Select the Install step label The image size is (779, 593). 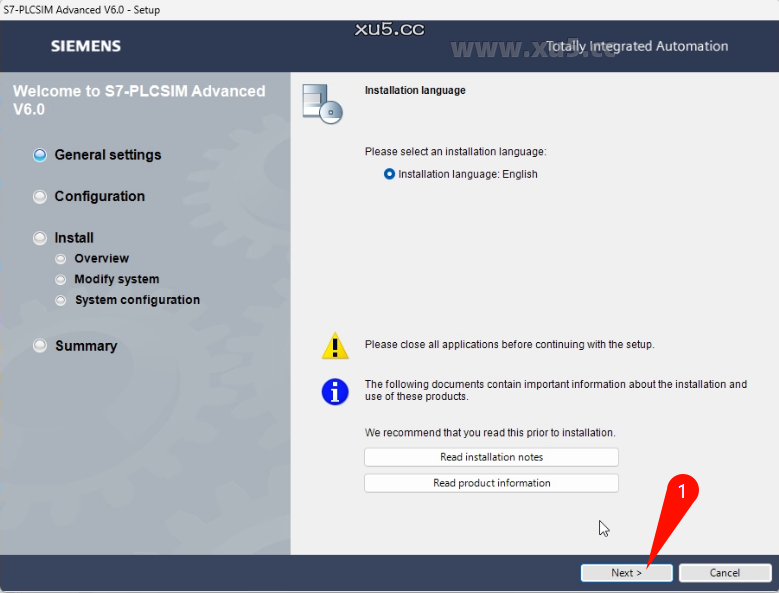pyautogui.click(x=74, y=238)
